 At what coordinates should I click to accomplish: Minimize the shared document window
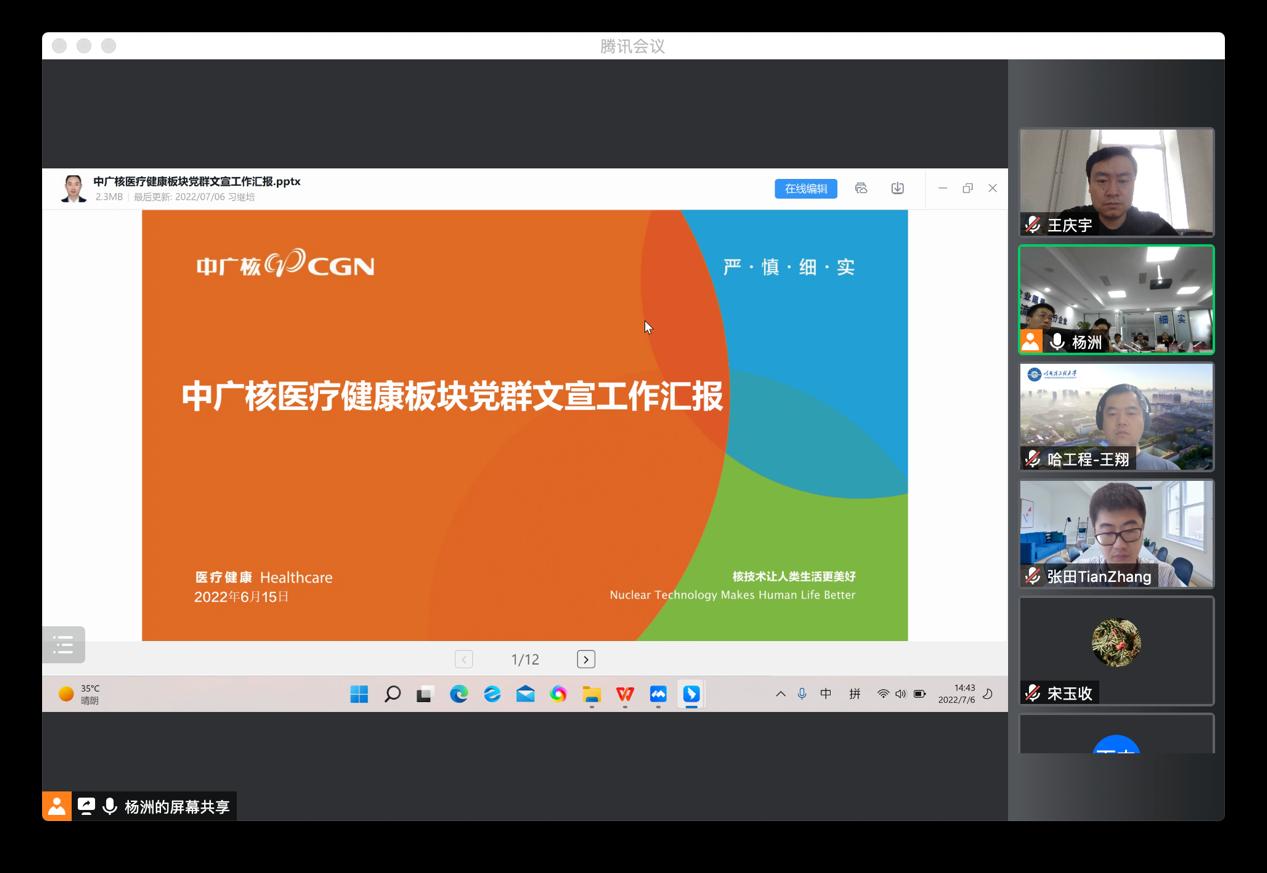click(942, 188)
